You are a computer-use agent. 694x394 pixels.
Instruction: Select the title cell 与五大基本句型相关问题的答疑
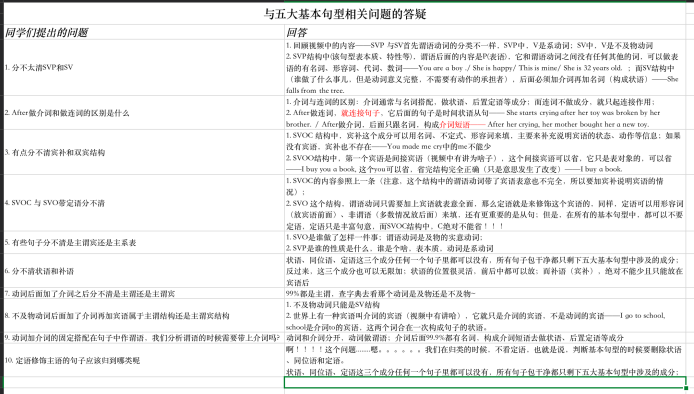tap(344, 14)
